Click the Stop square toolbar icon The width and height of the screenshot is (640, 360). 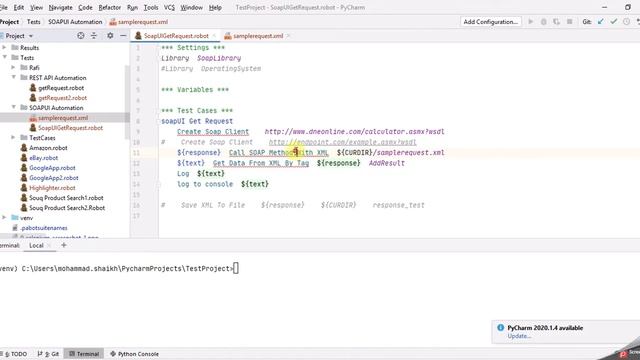tap(569, 22)
